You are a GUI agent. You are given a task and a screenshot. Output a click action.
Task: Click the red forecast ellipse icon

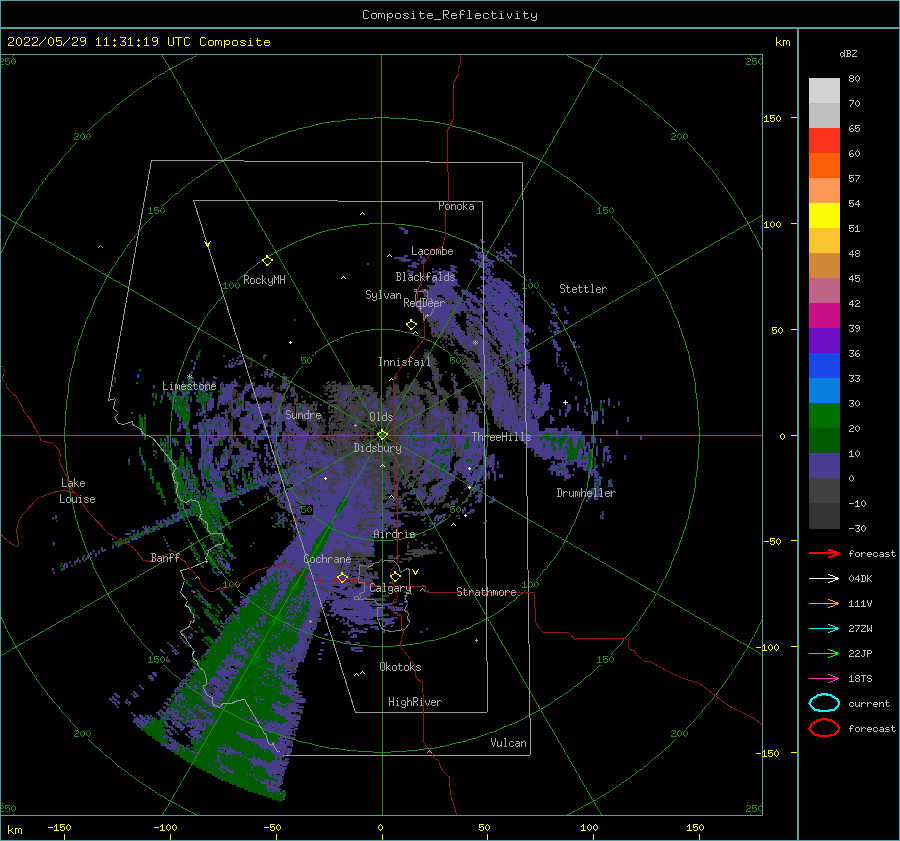click(x=824, y=728)
